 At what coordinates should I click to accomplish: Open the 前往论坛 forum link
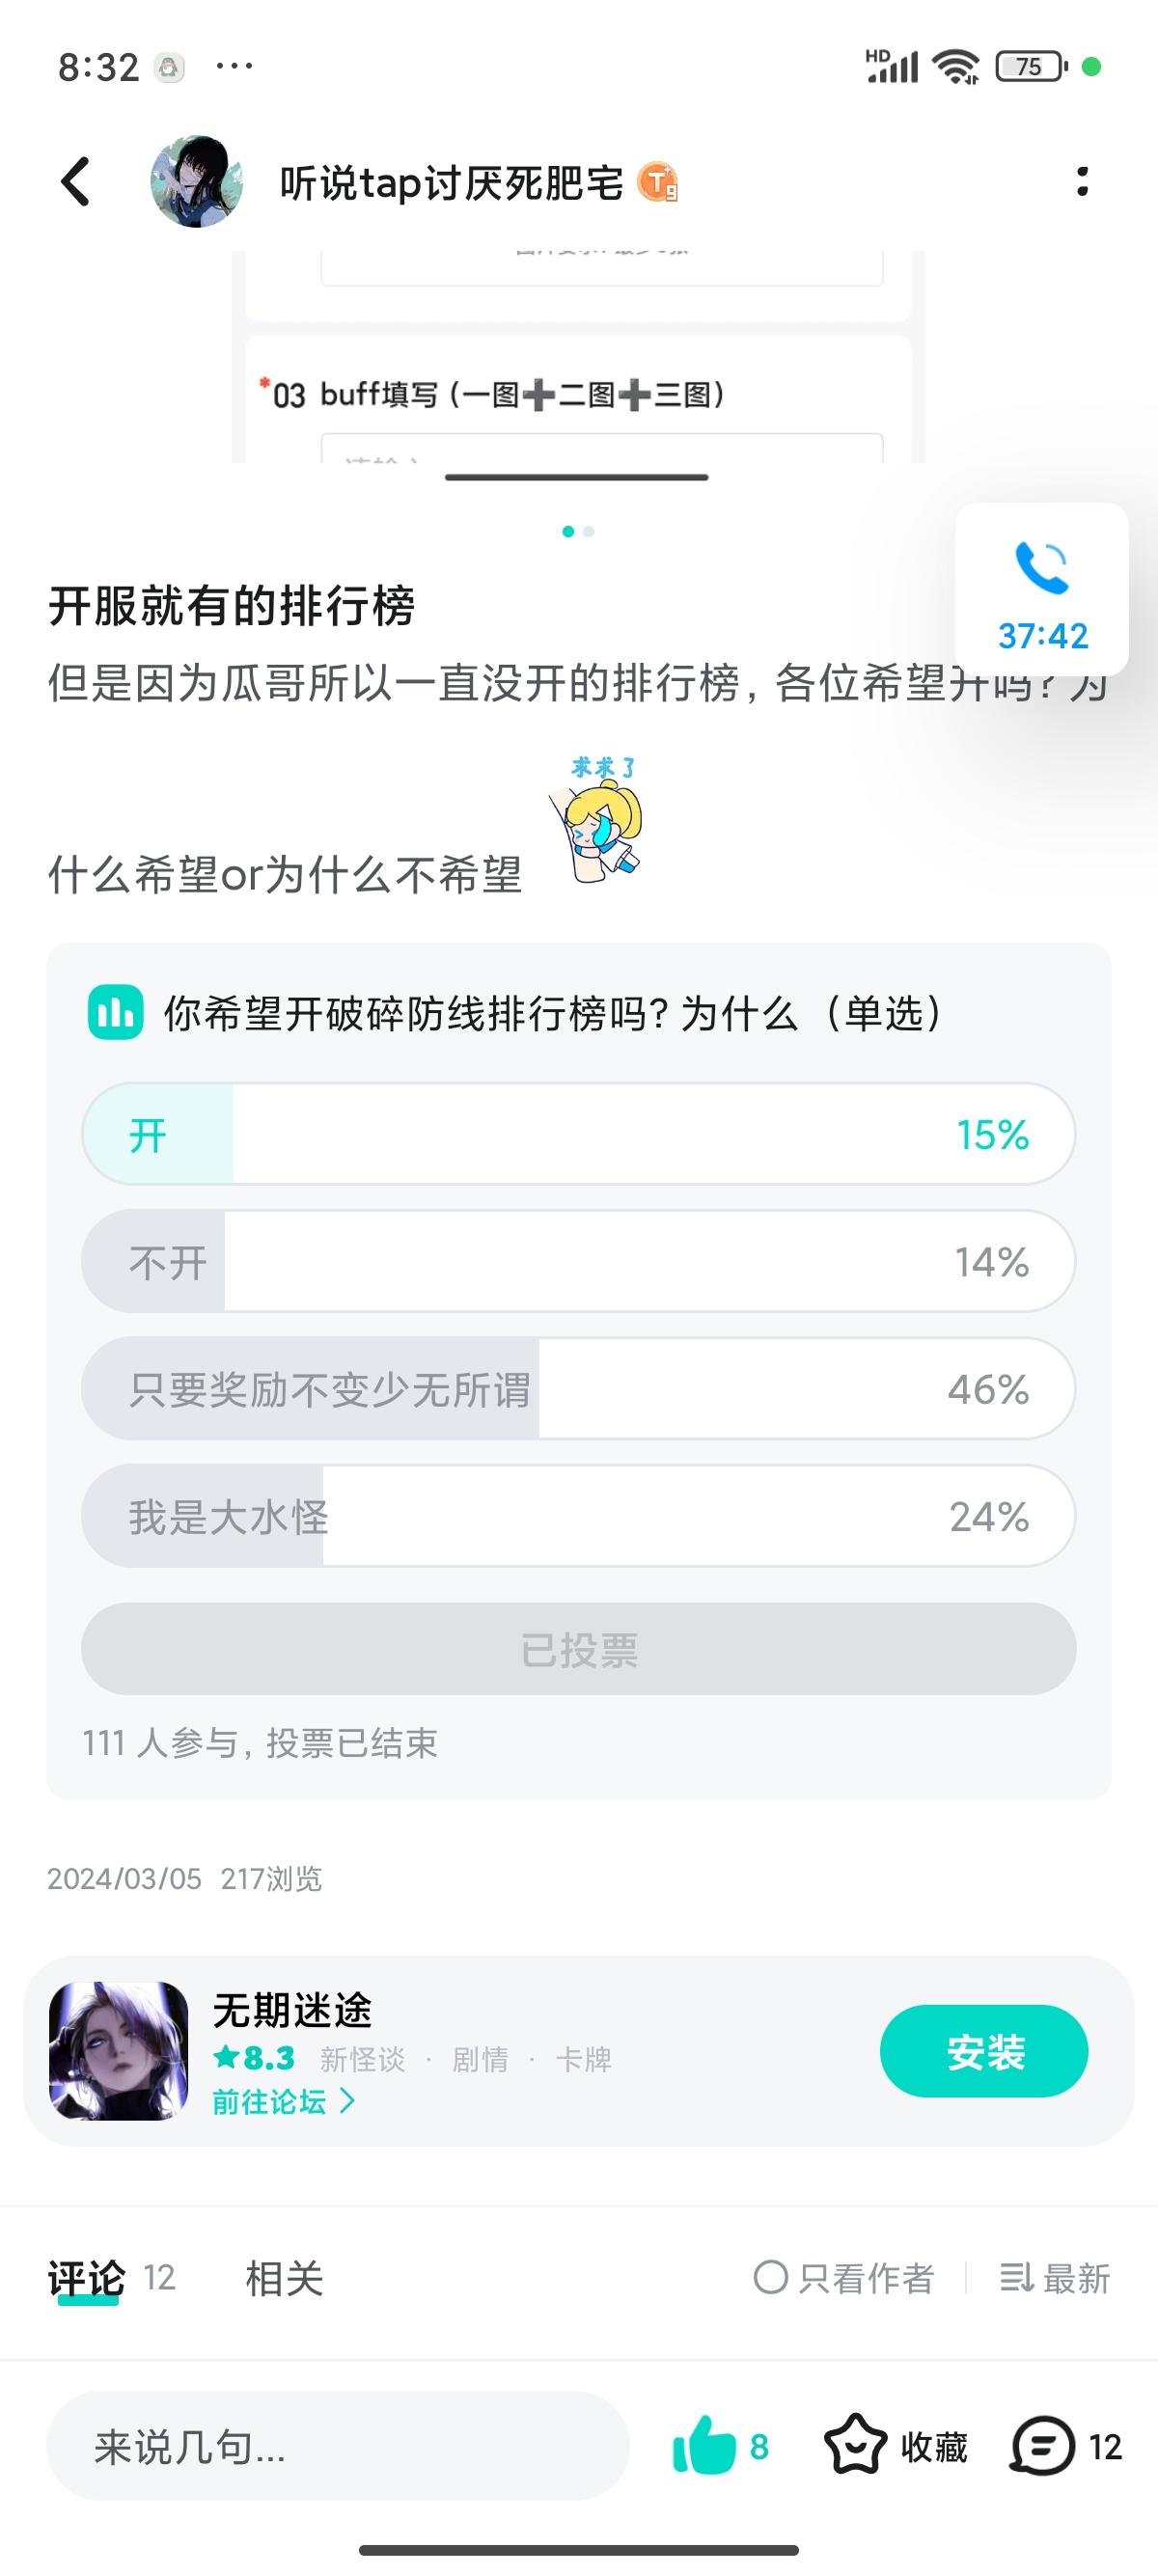[284, 2102]
